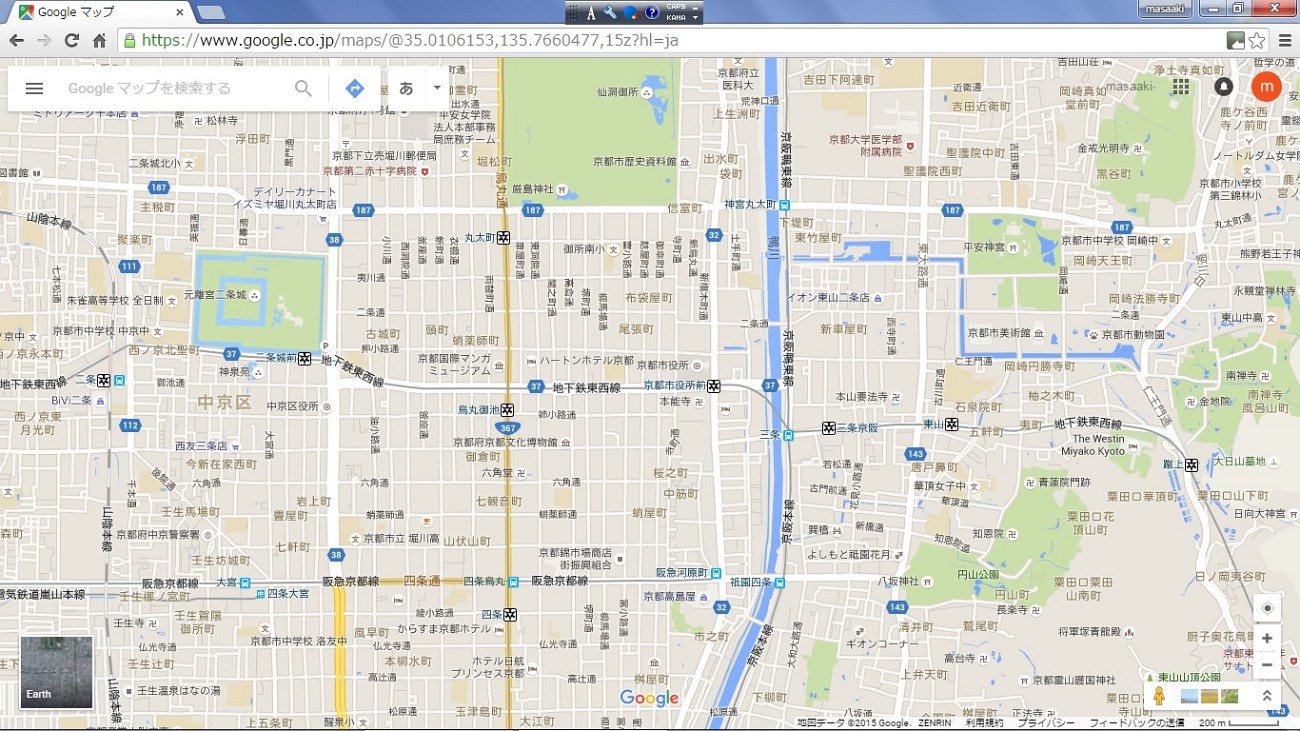Click the 烏丸御池 station marker

[508, 410]
